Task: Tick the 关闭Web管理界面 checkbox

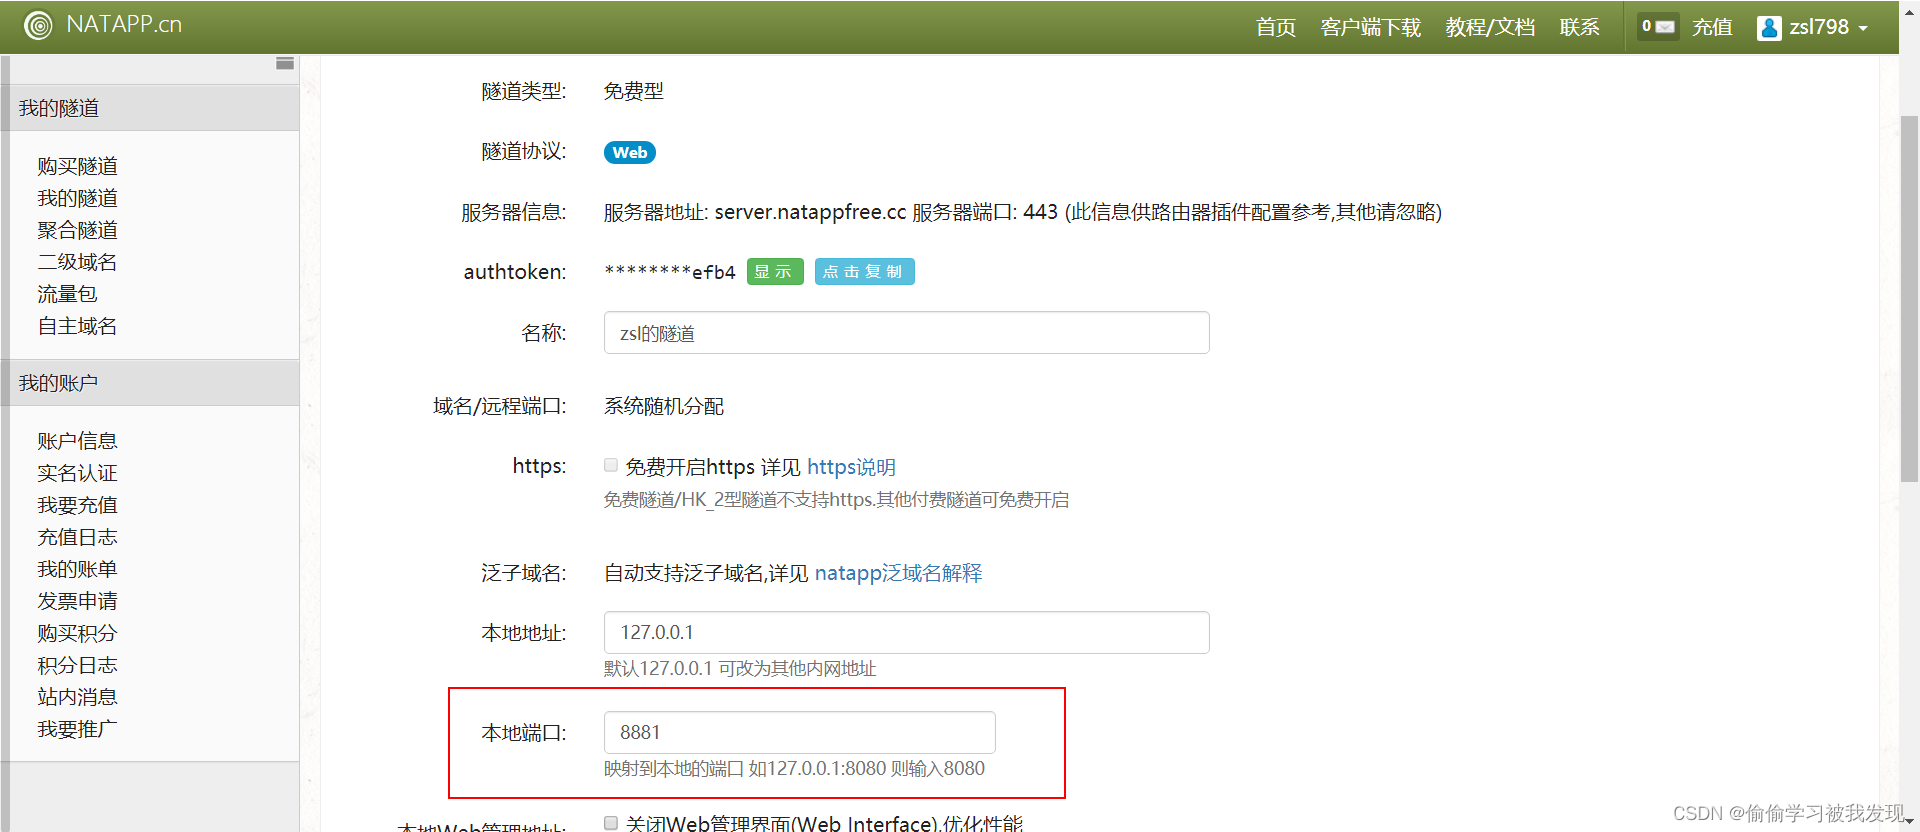Action: (x=611, y=822)
